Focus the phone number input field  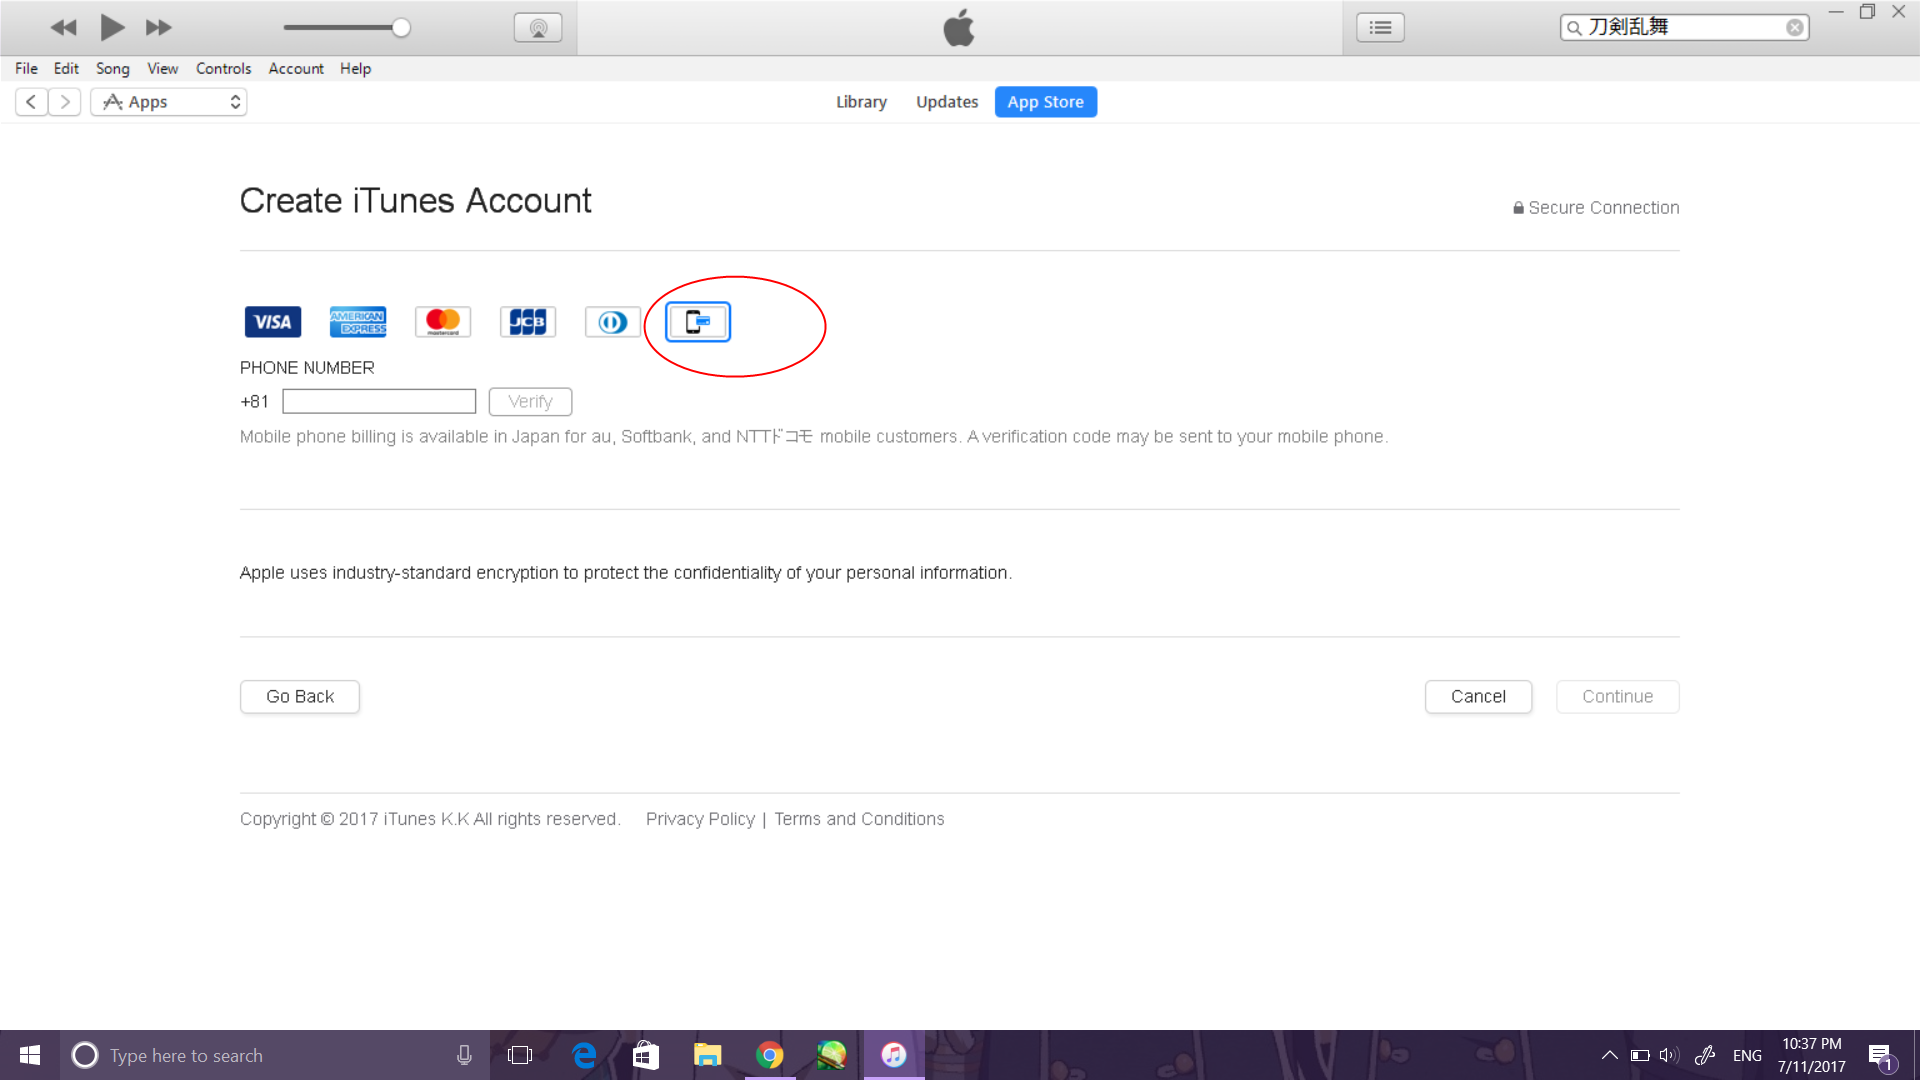[379, 401]
